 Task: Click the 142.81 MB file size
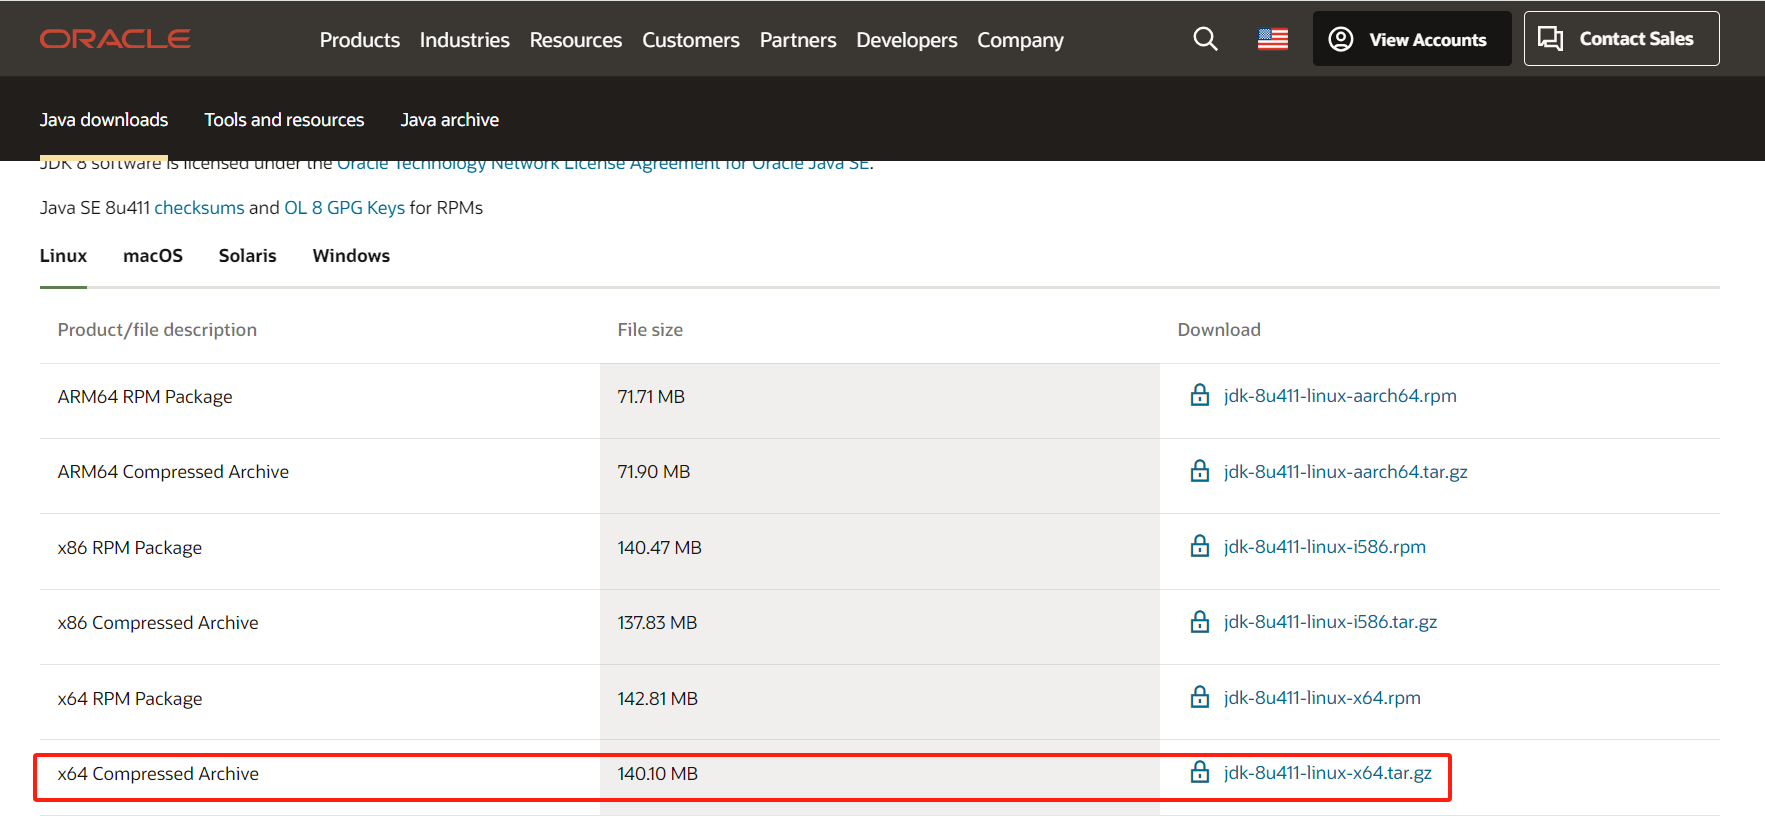click(x=658, y=699)
